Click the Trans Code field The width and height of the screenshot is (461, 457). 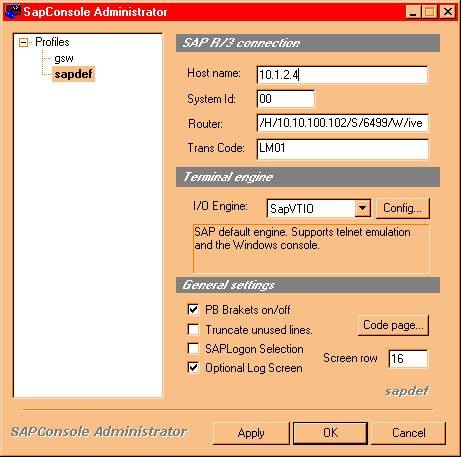[x=342, y=149]
